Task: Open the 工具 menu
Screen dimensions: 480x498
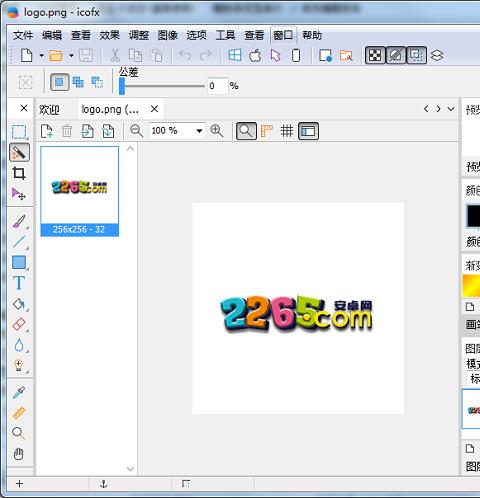Action: click(226, 35)
